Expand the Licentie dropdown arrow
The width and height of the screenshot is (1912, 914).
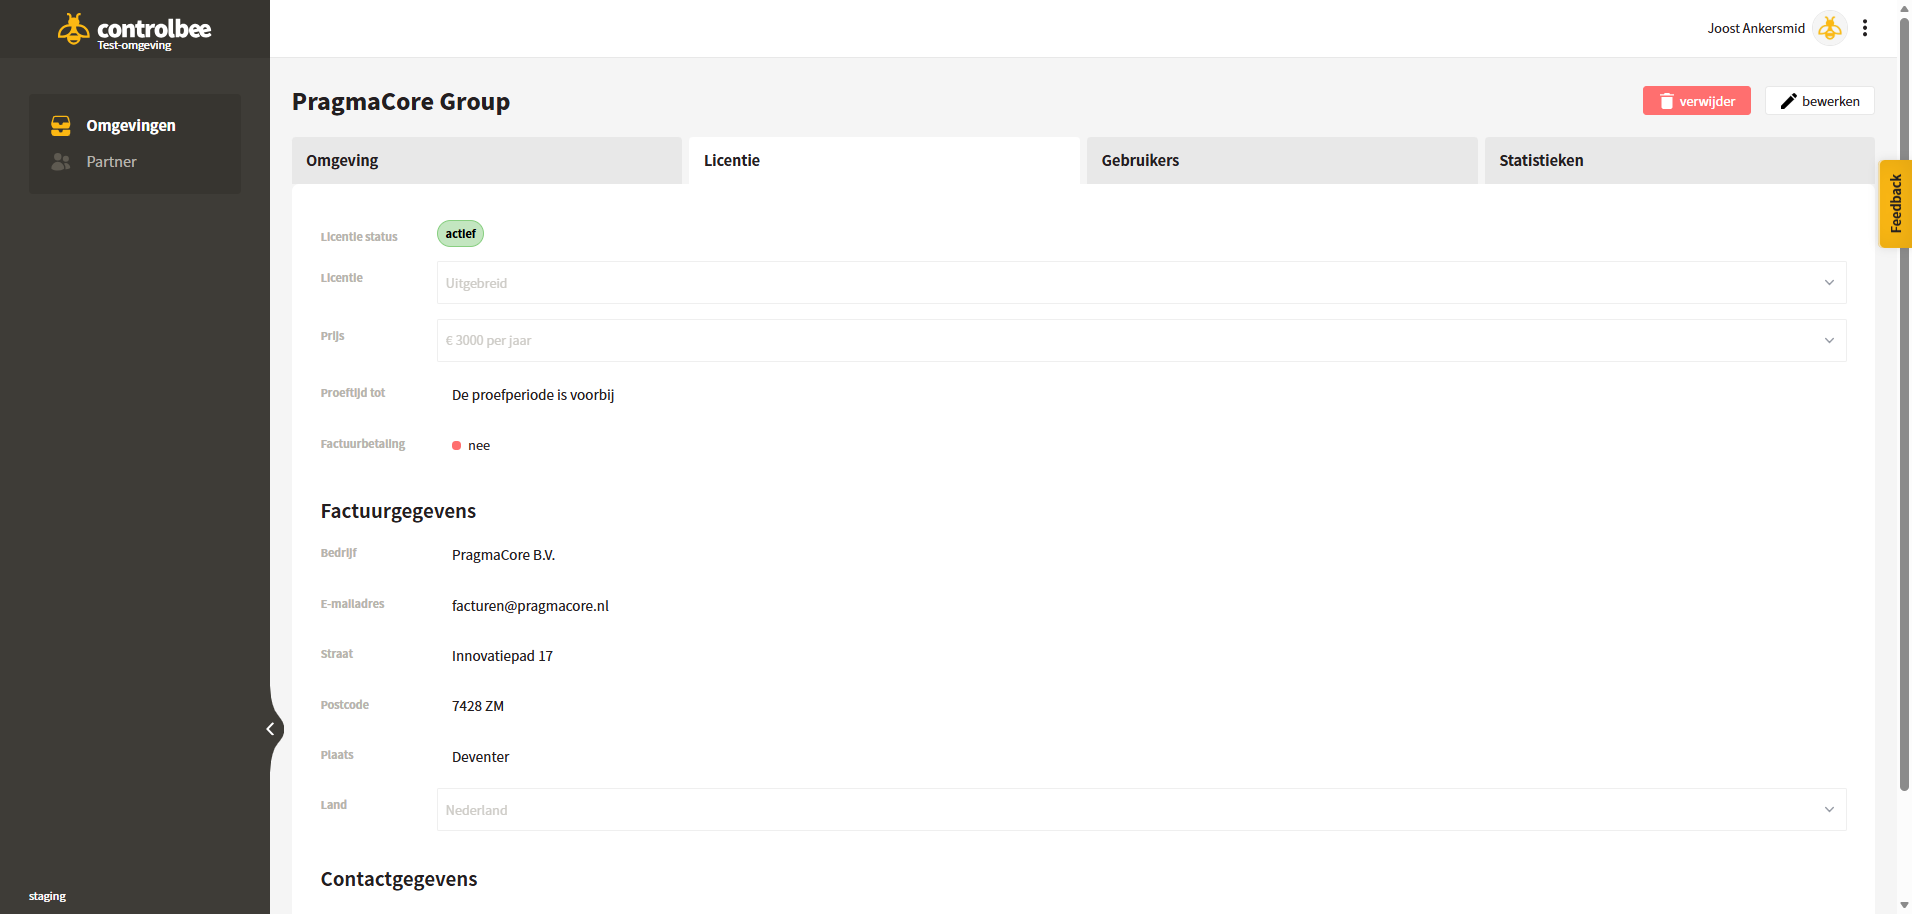(1829, 283)
